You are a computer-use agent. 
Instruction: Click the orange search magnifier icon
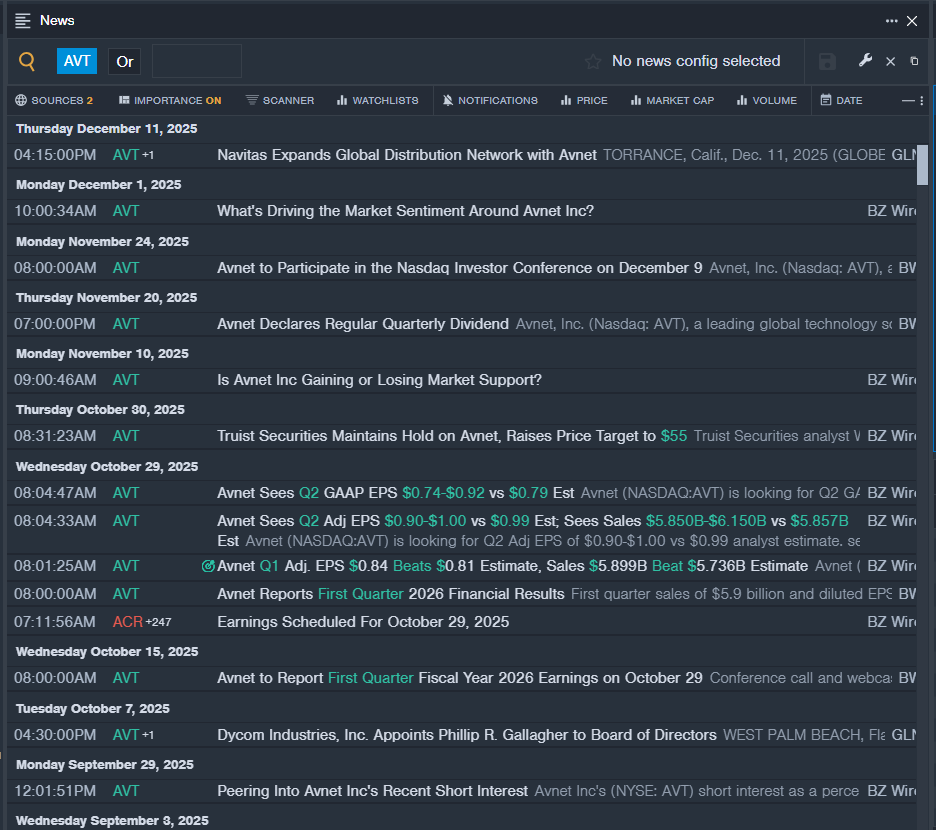(27, 62)
